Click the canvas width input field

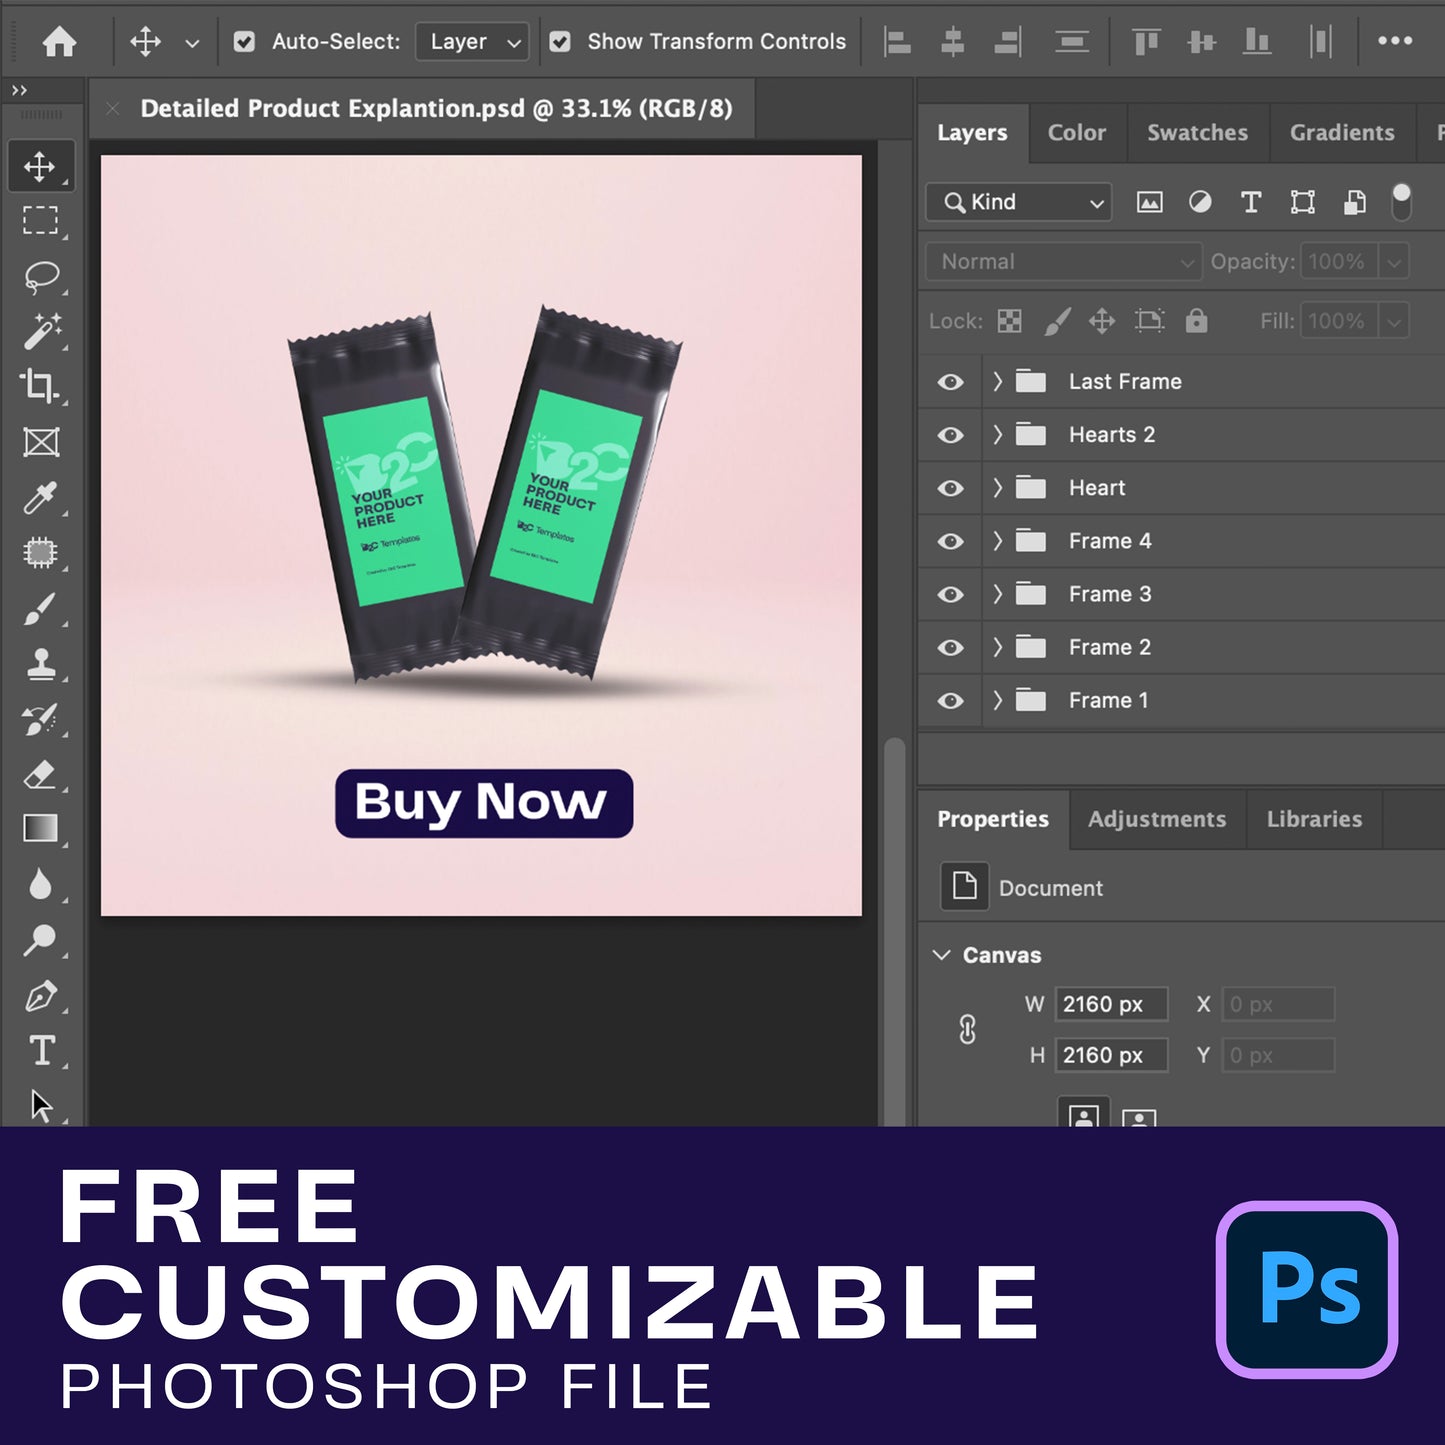point(1110,1004)
